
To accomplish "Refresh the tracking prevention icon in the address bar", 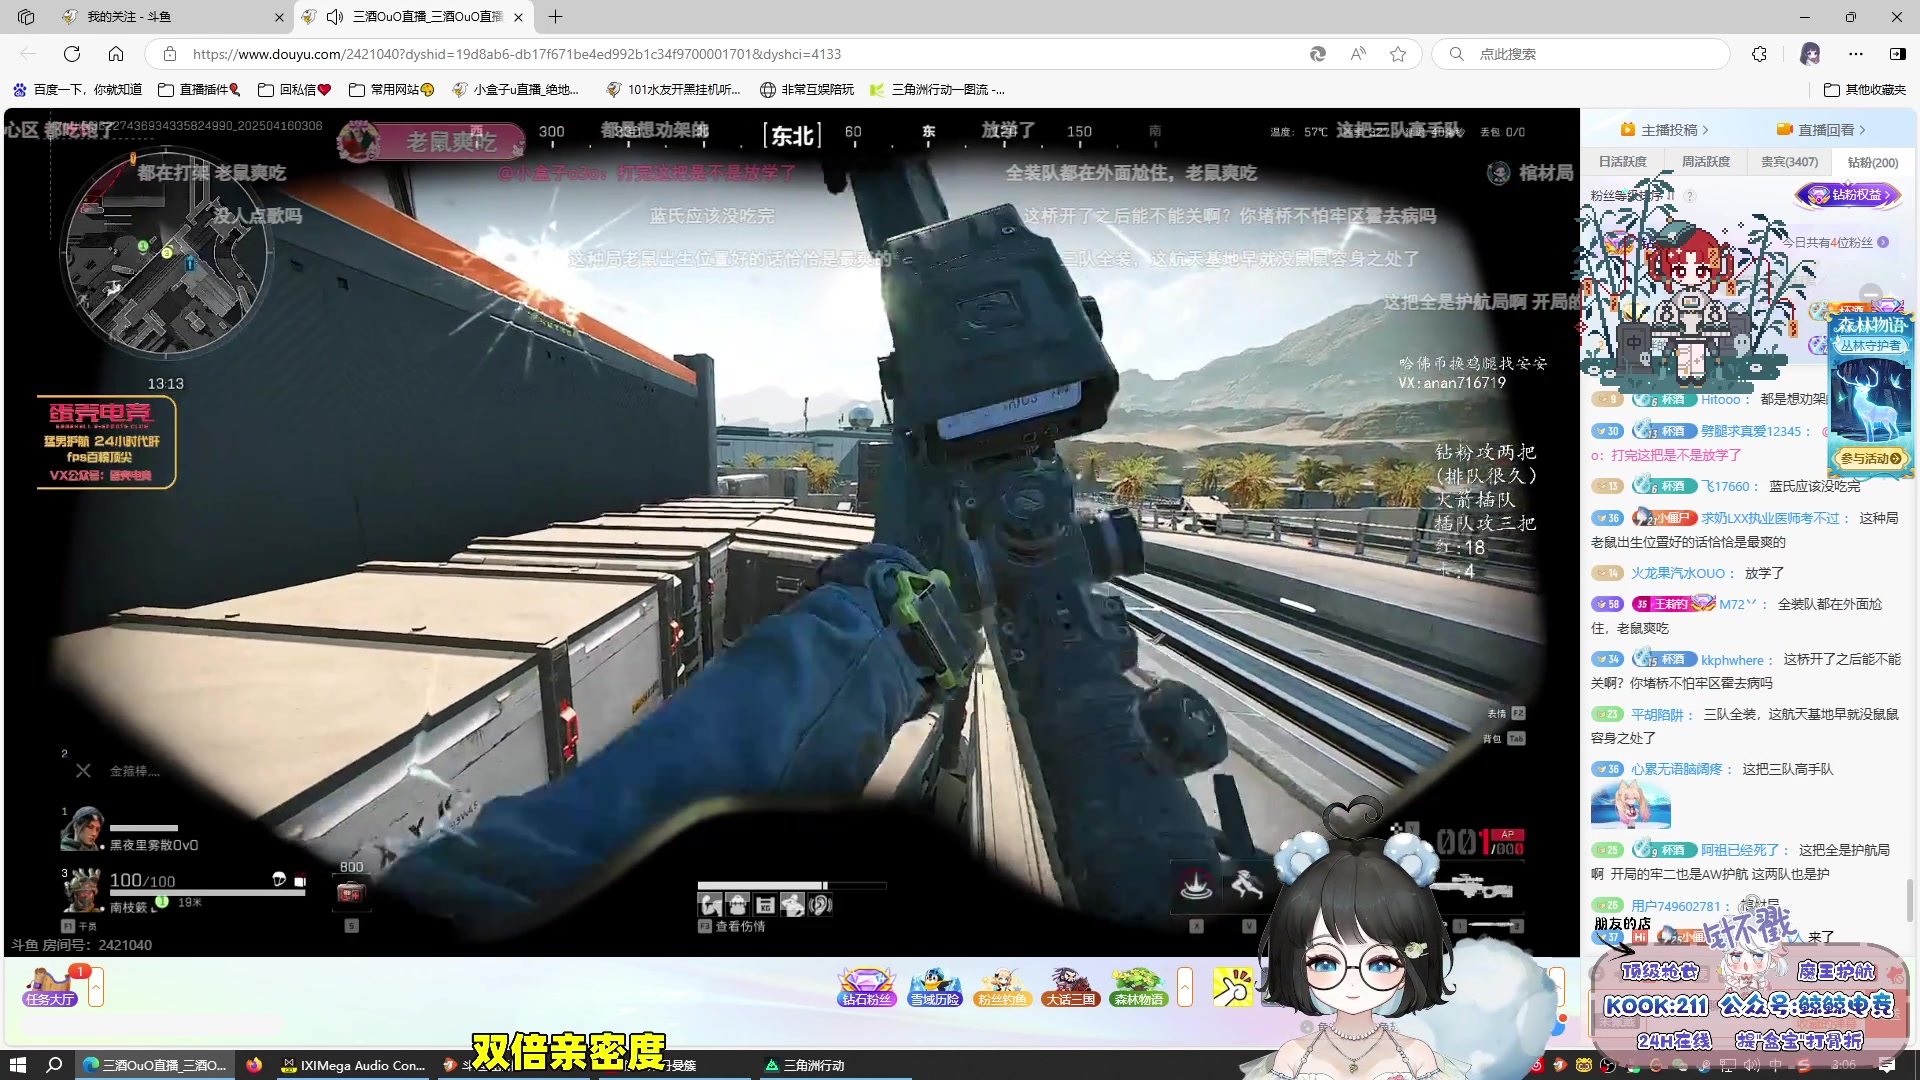I will 1318,54.
